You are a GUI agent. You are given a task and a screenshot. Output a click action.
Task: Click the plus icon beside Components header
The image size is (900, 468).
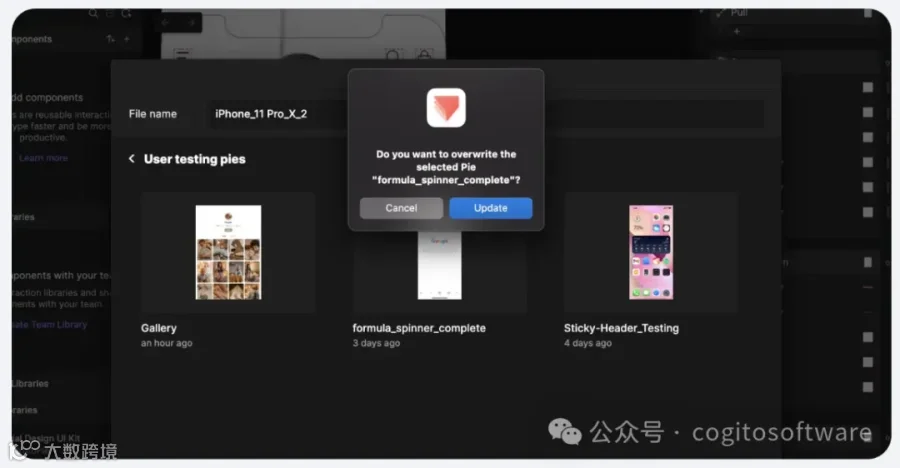(126, 39)
